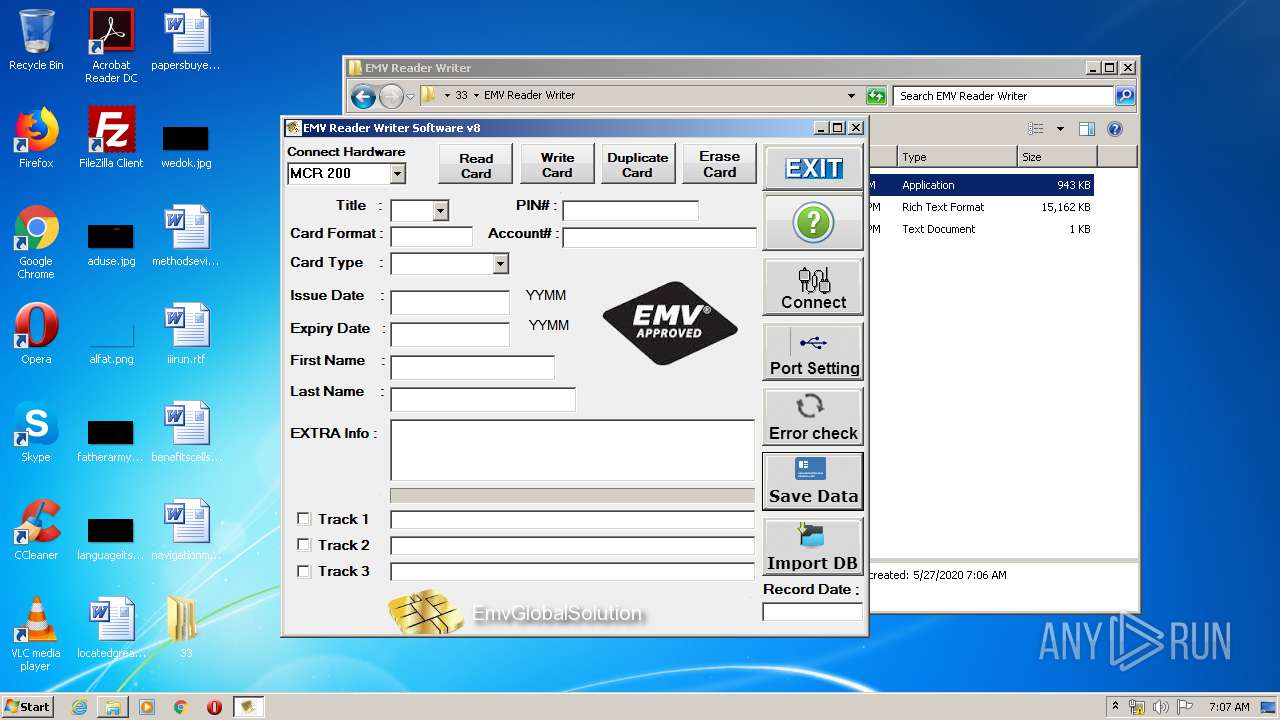
Task: Open the Card Type dropdown
Action: pos(501,264)
